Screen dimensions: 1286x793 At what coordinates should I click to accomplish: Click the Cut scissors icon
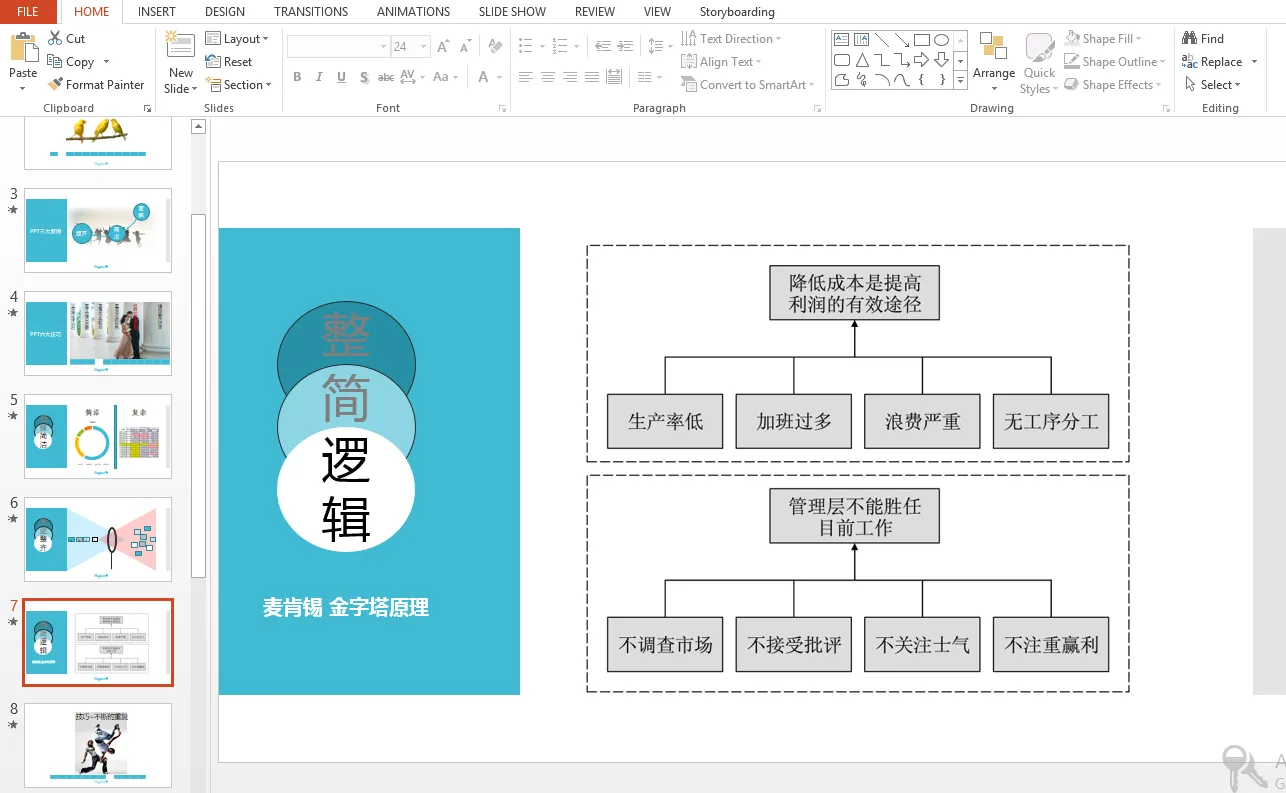(56, 38)
